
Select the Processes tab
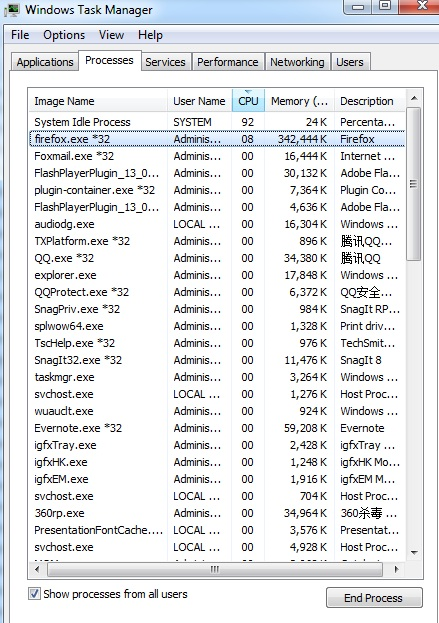(x=110, y=60)
